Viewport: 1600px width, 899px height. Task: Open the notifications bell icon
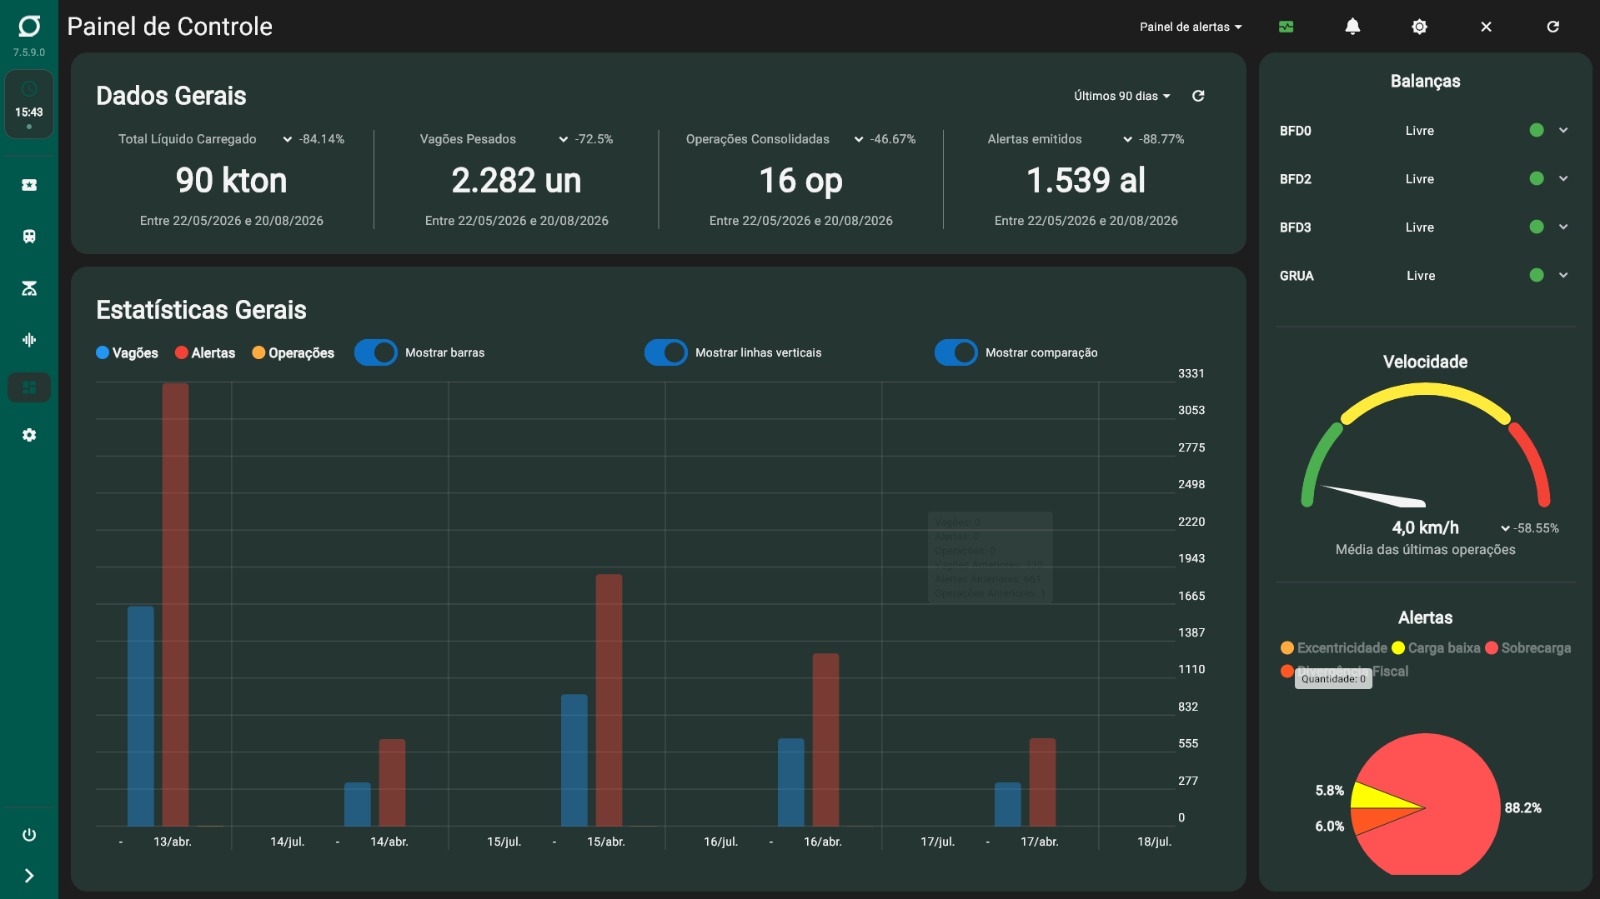point(1352,27)
